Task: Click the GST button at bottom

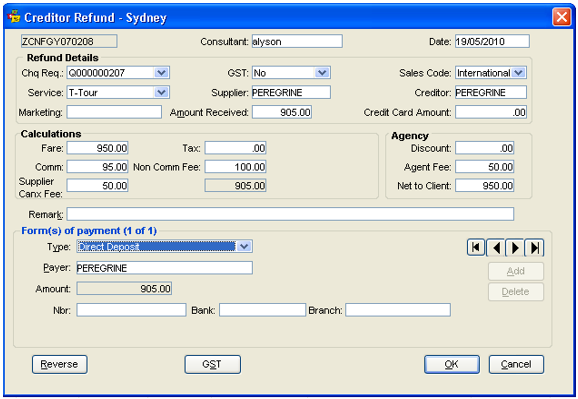Action: point(212,364)
